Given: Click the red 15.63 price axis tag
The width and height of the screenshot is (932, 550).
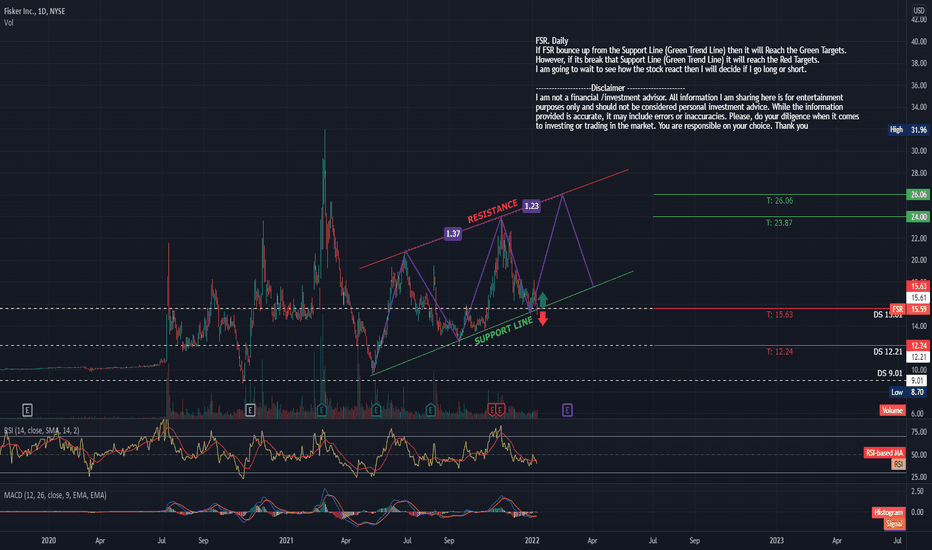Looking at the screenshot, I should point(918,286).
